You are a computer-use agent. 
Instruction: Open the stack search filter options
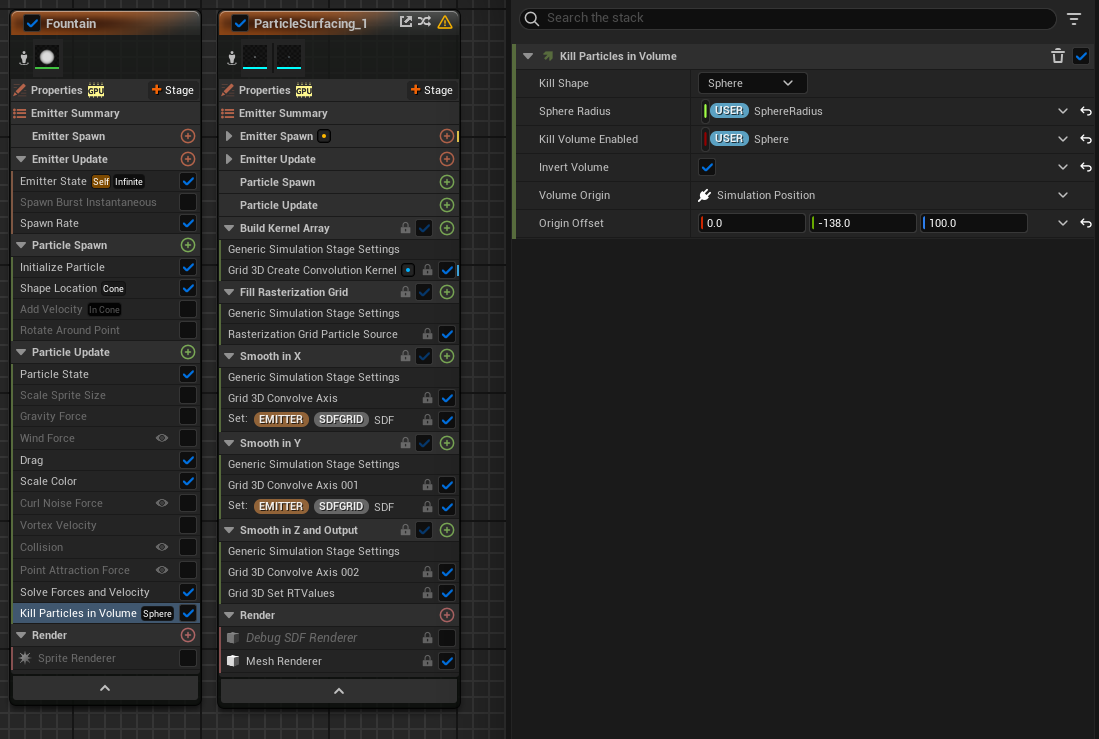(x=1074, y=19)
